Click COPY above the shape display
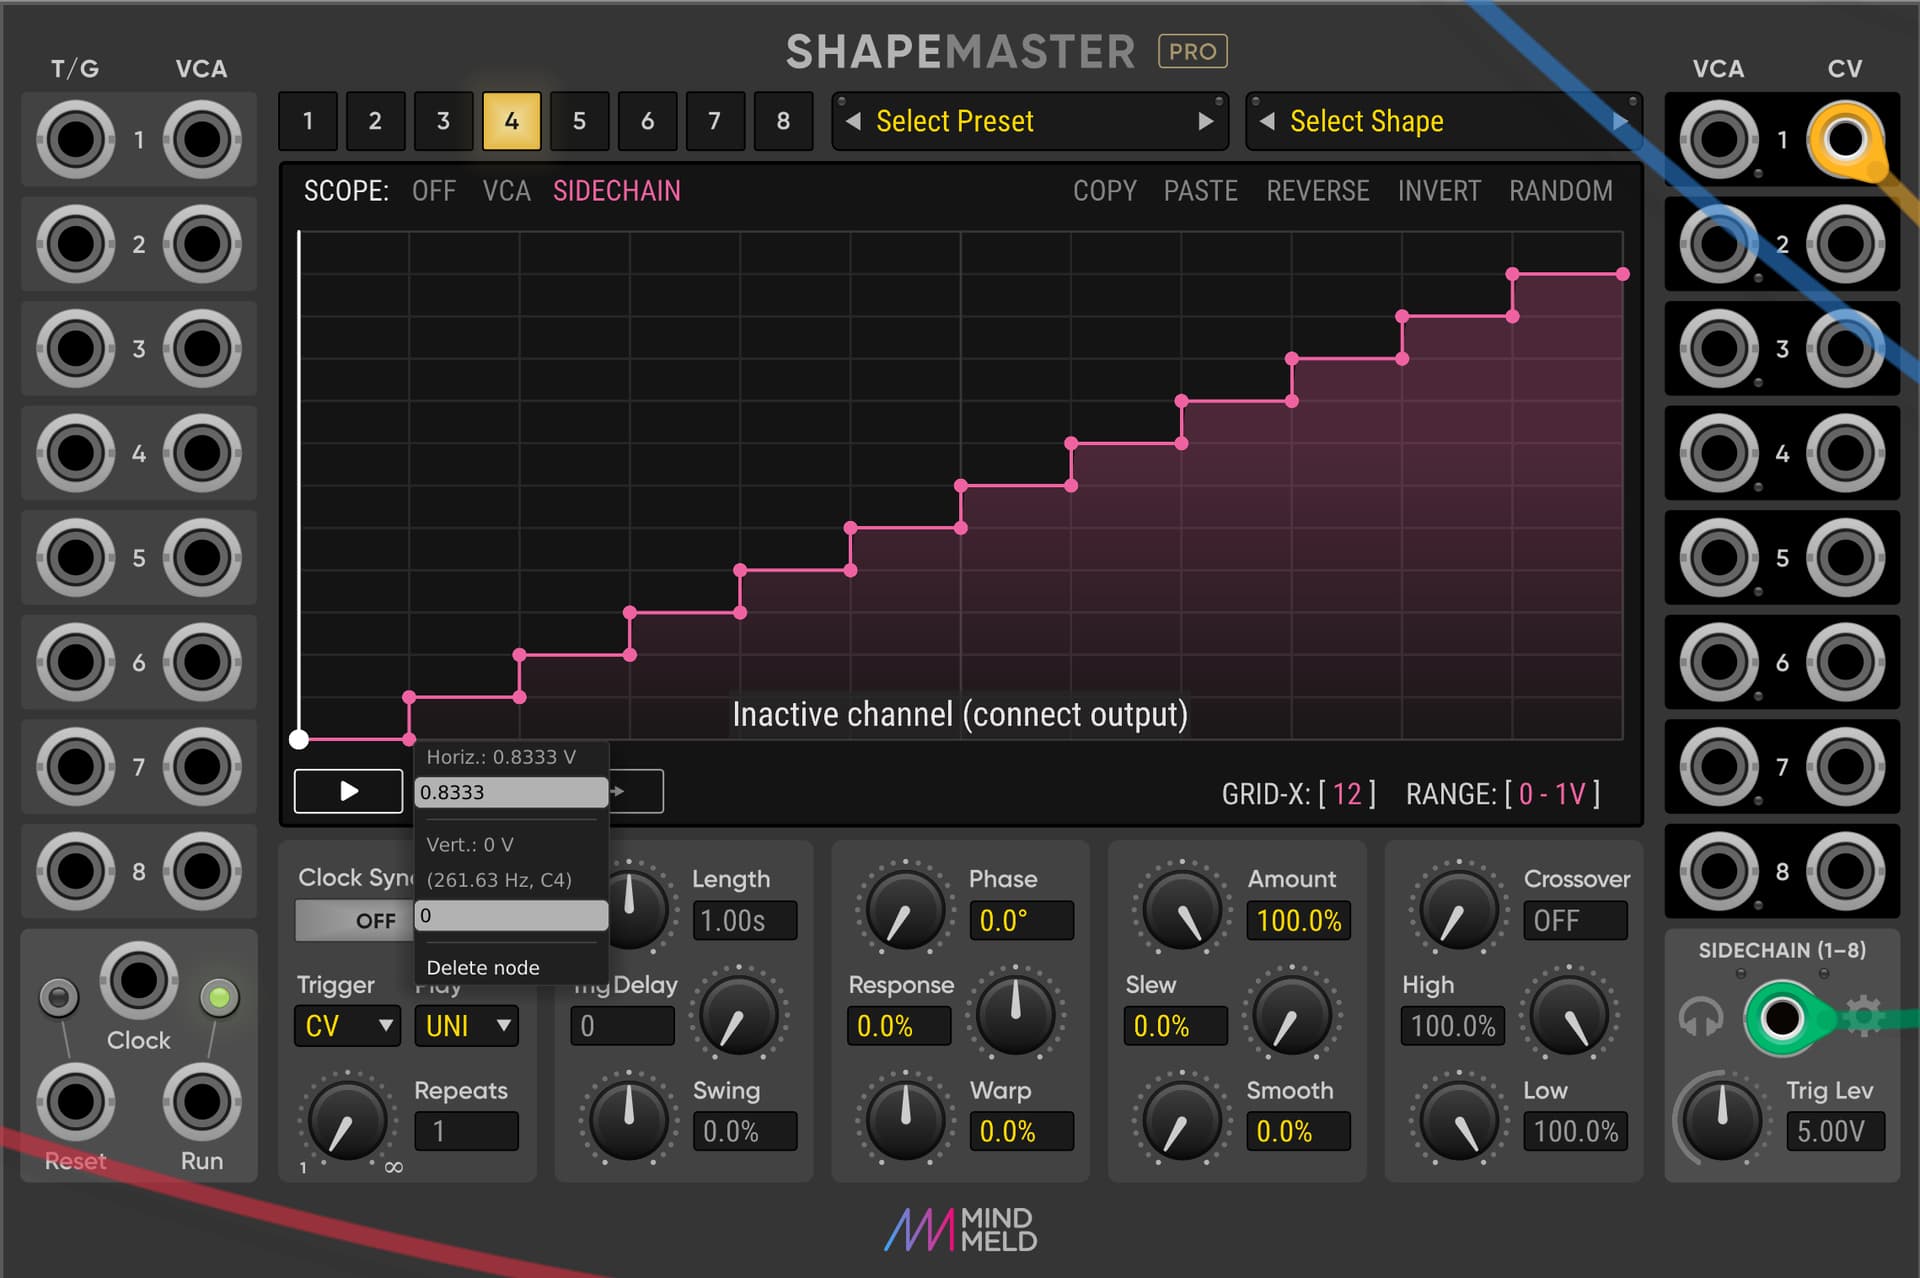This screenshot has height=1278, width=1920. point(1105,191)
